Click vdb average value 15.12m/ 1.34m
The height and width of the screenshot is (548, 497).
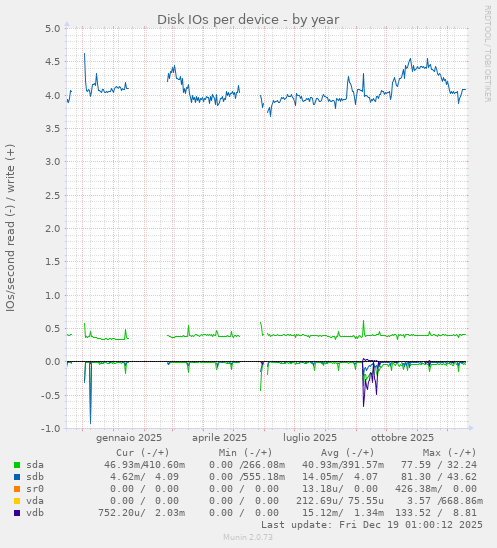pyautogui.click(x=343, y=513)
